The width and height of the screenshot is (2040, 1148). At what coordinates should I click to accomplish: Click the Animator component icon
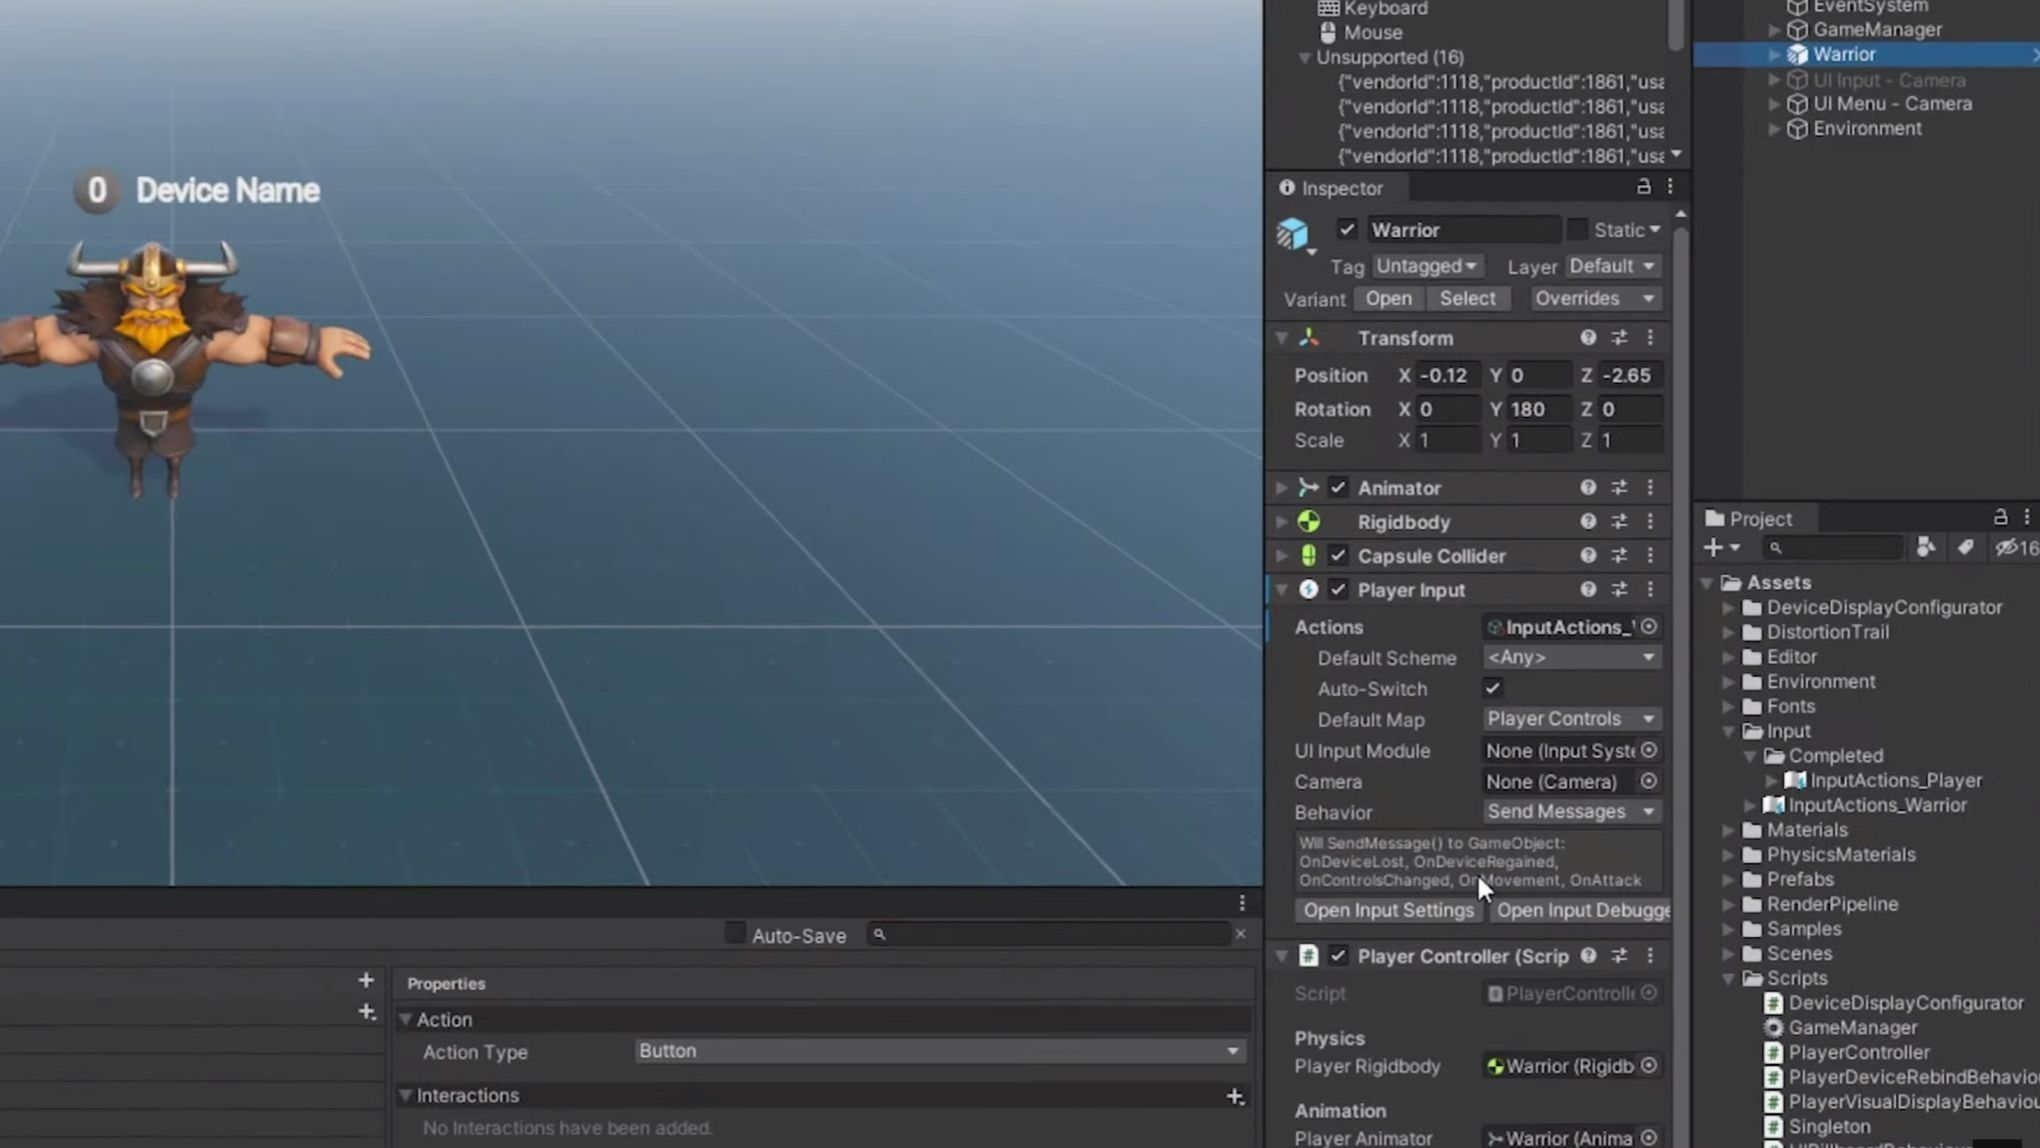1310,486
